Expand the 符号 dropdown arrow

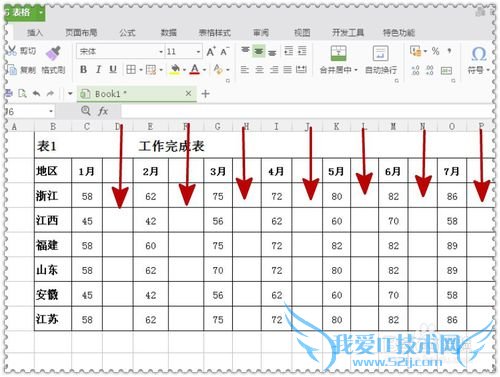coord(488,70)
